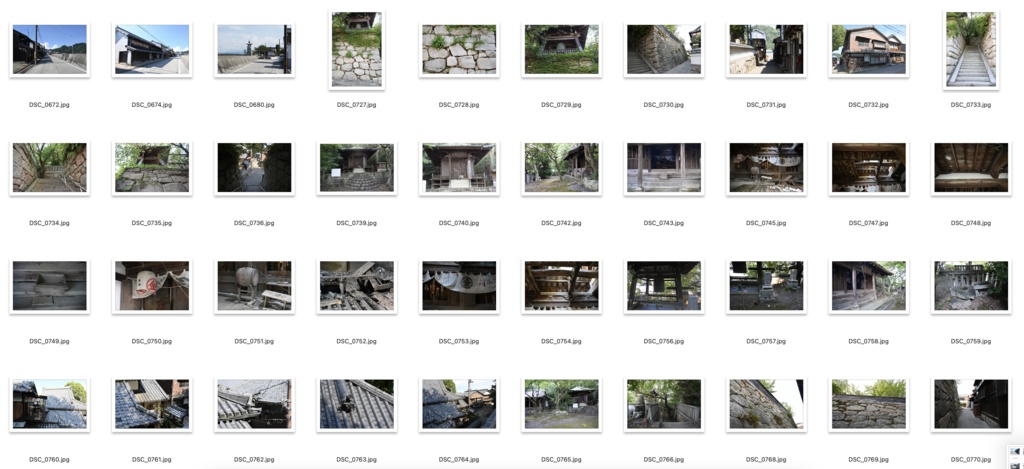This screenshot has height=469, width=1024.
Task: Select the DSC_0756.jpg thumbnail
Action: [x=664, y=286]
